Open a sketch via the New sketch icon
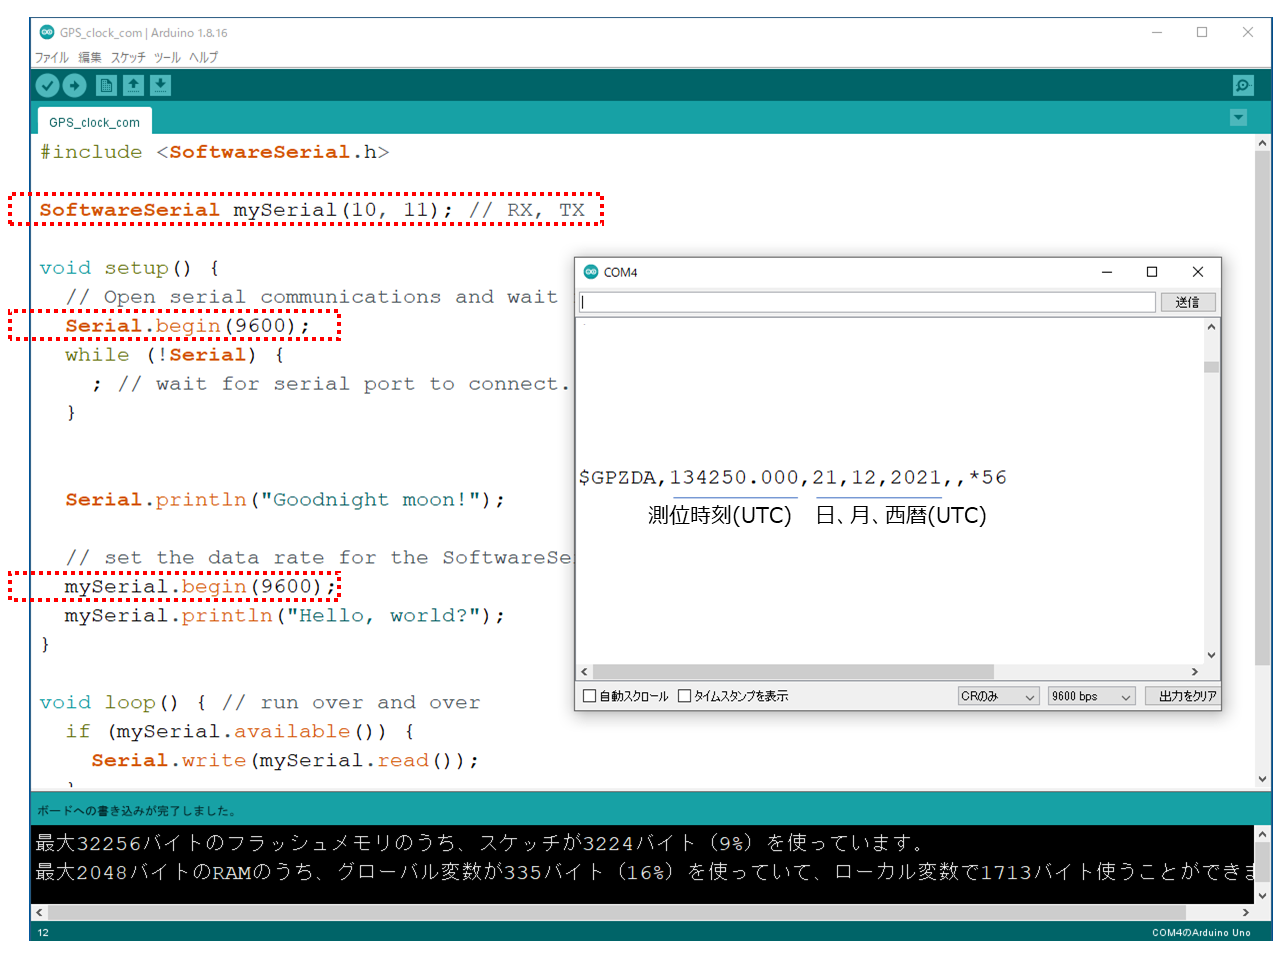Image resolution: width=1280 pixels, height=960 pixels. (105, 85)
